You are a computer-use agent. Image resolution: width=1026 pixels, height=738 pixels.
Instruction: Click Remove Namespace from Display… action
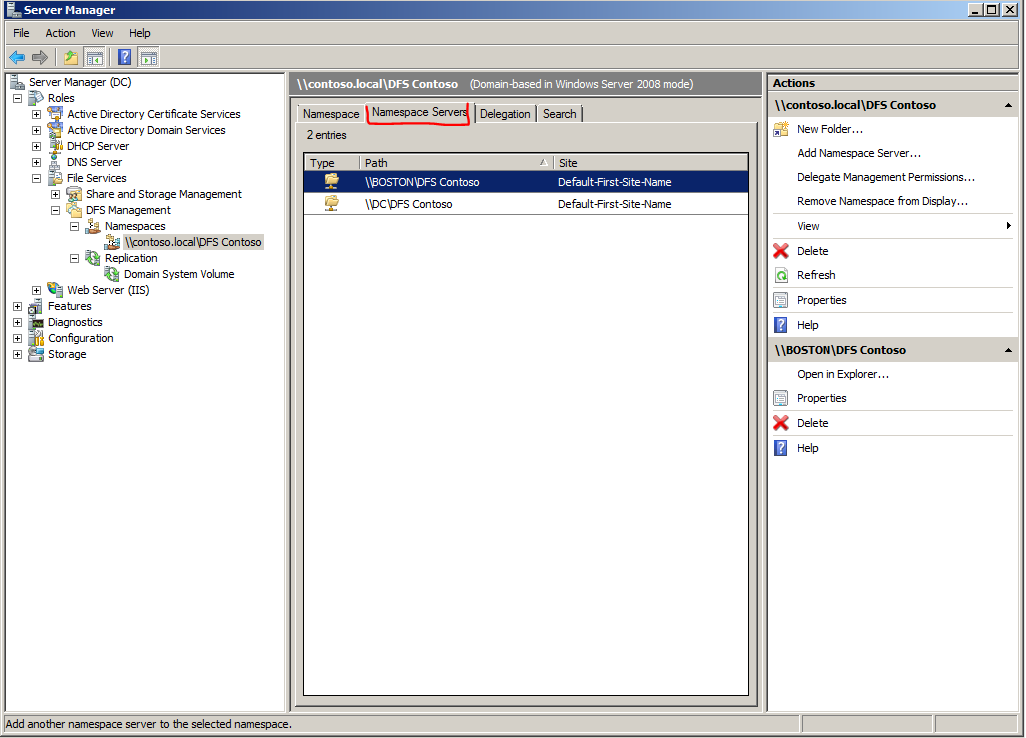(x=882, y=202)
